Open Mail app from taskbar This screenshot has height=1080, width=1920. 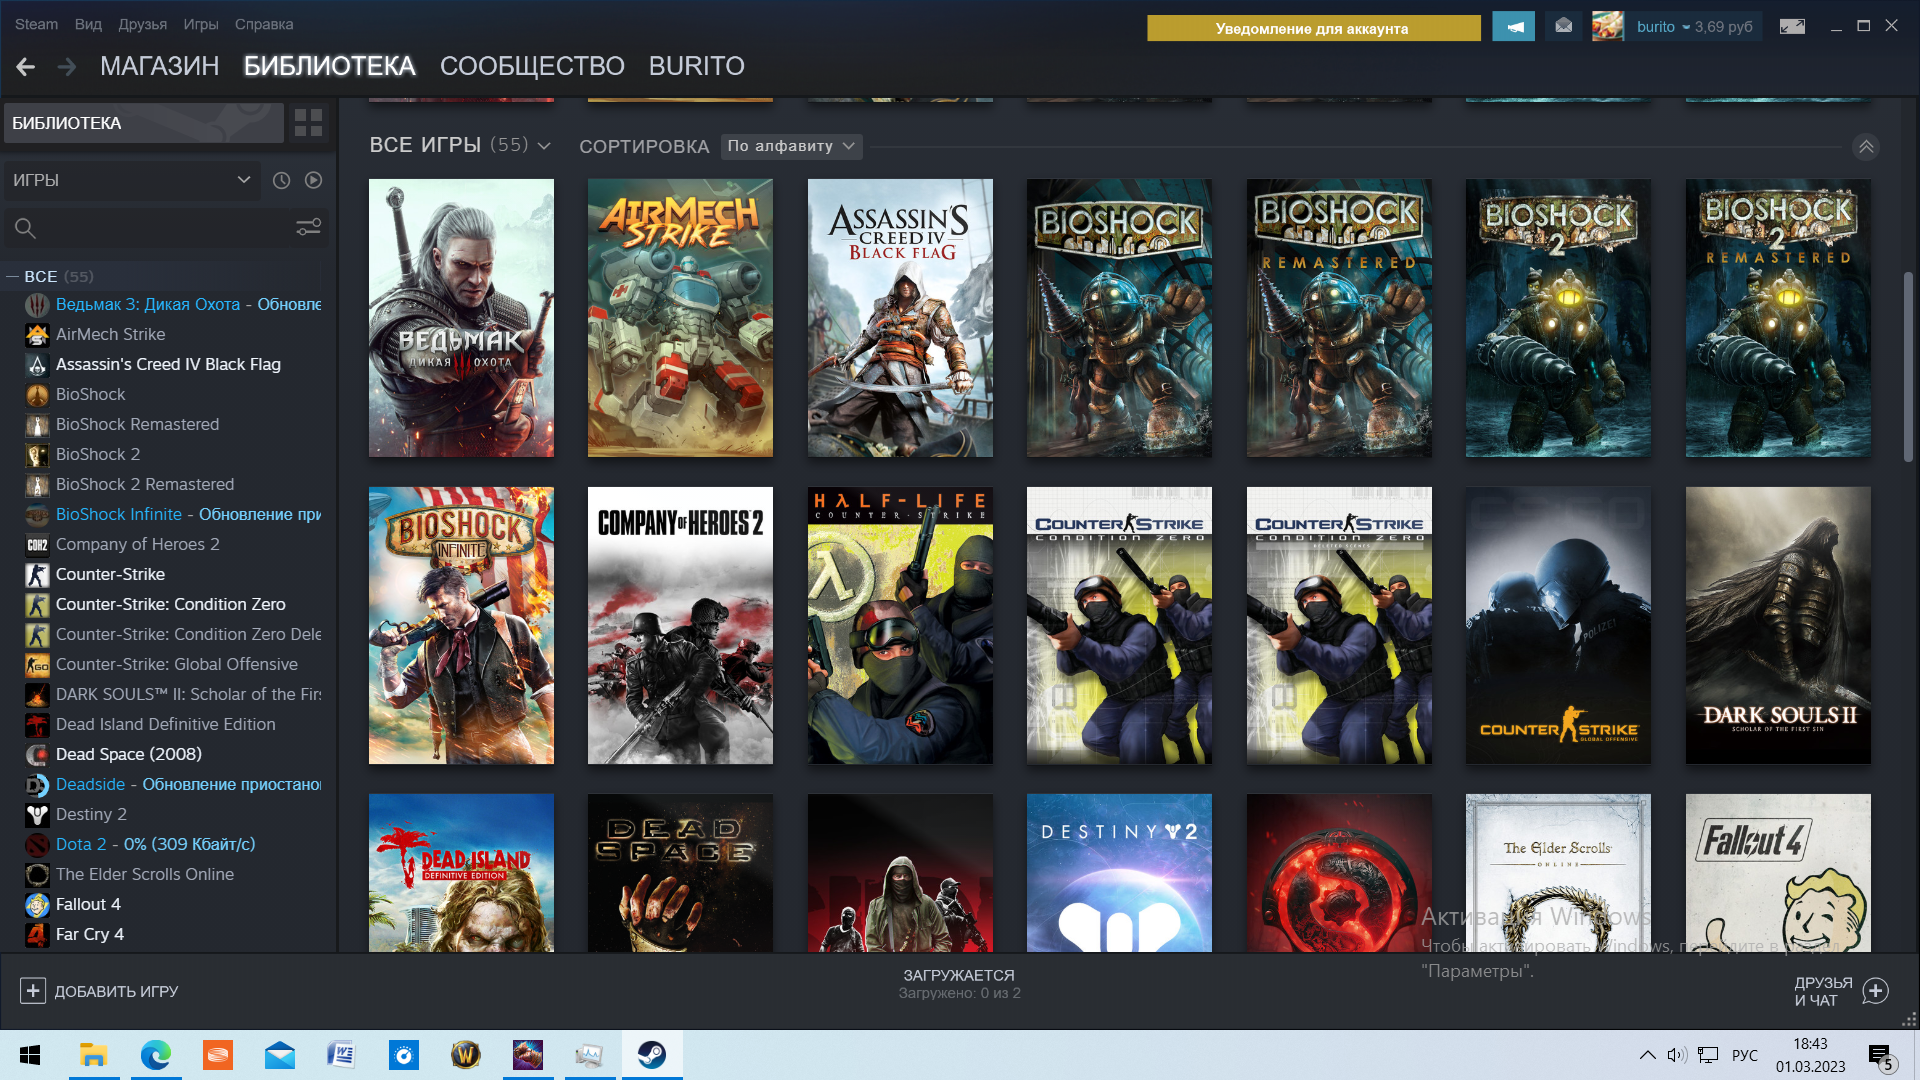click(280, 1055)
